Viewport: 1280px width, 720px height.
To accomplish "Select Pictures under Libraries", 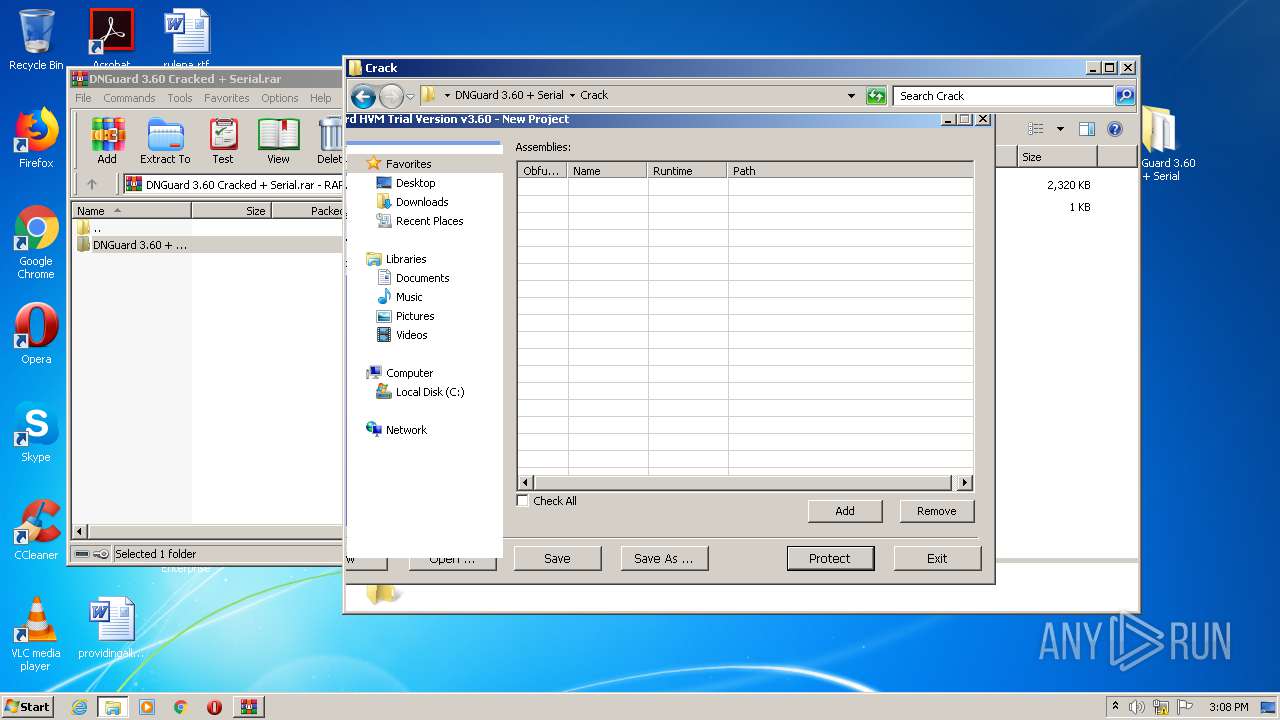I will pyautogui.click(x=415, y=316).
